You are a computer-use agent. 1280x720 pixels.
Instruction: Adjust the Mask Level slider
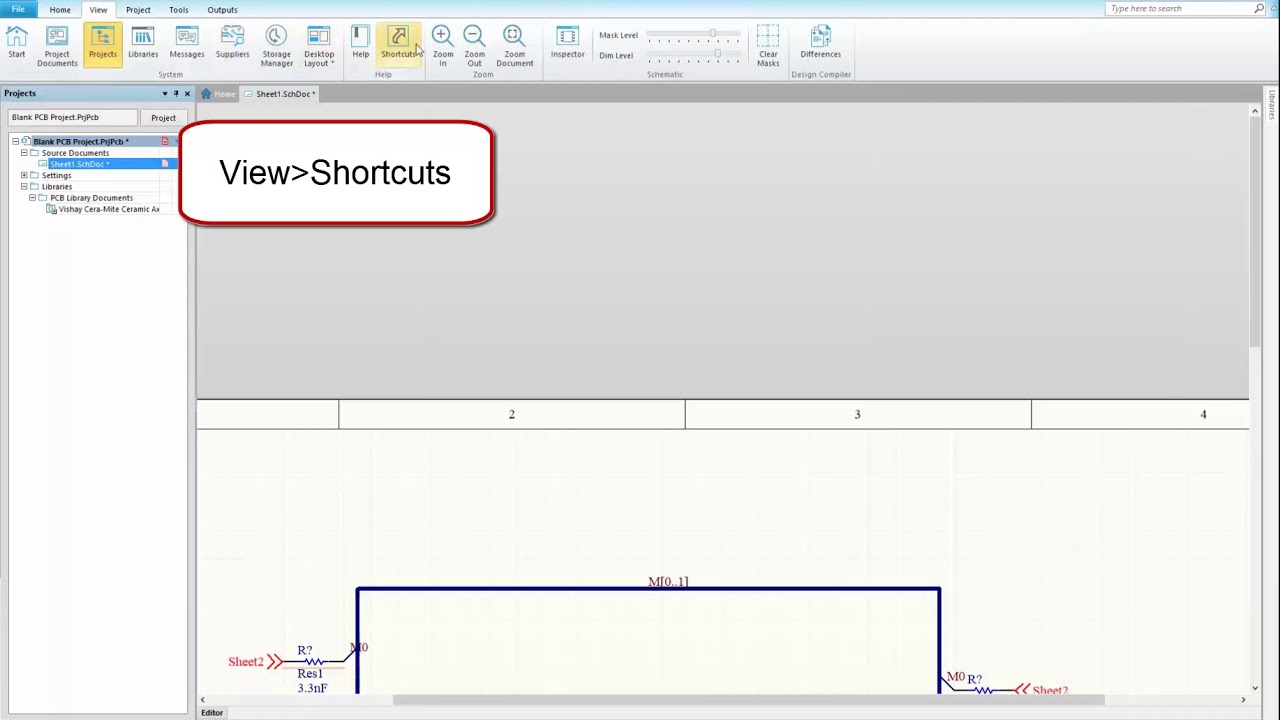[712, 33]
